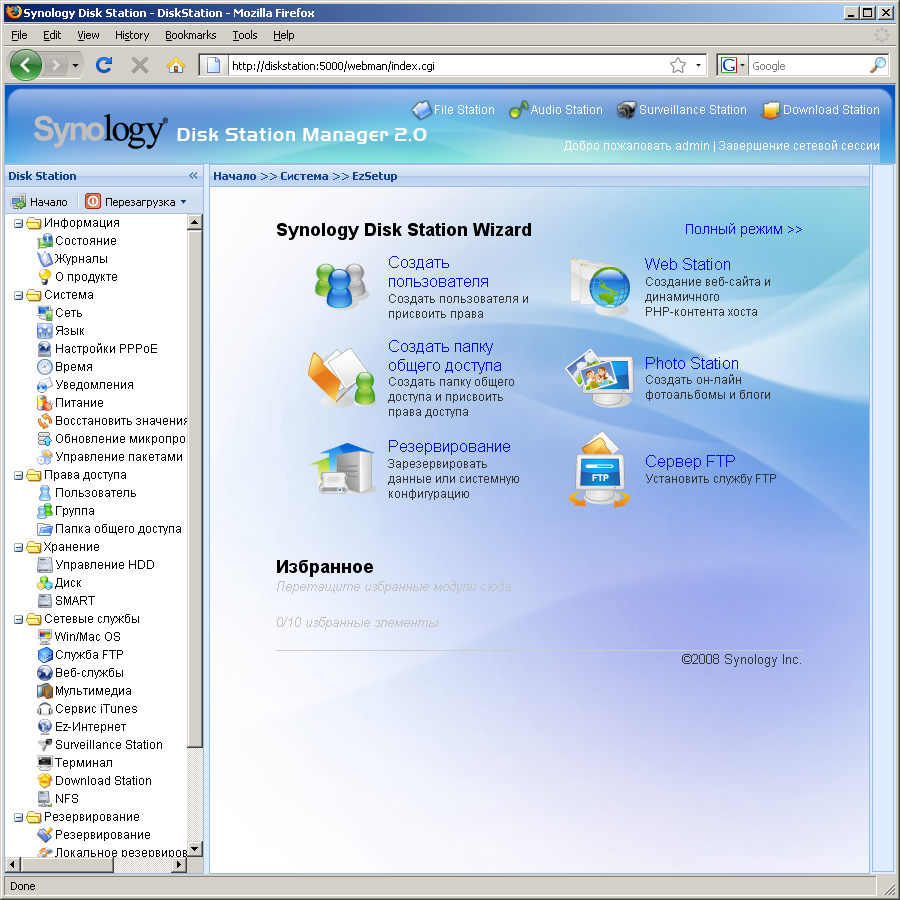Click the Пользователь user icon
Viewport: 900px width, 900px height.
(45, 493)
